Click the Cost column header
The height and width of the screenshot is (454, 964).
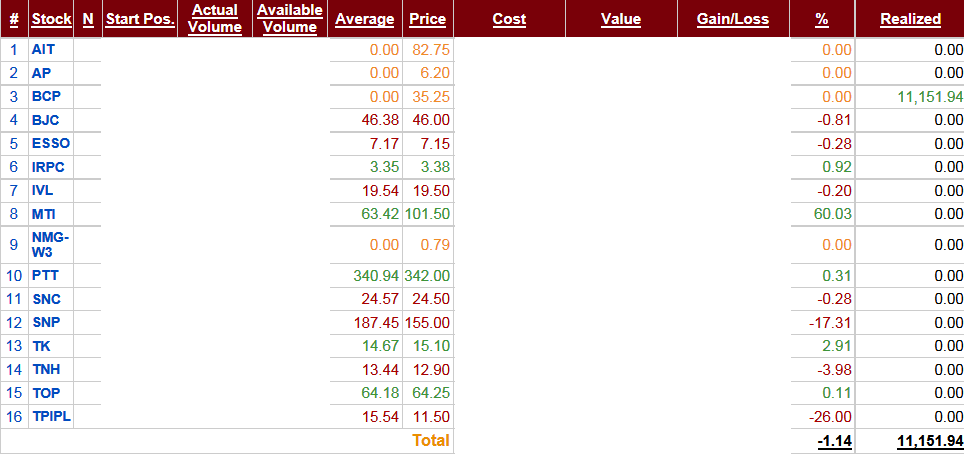tap(509, 19)
